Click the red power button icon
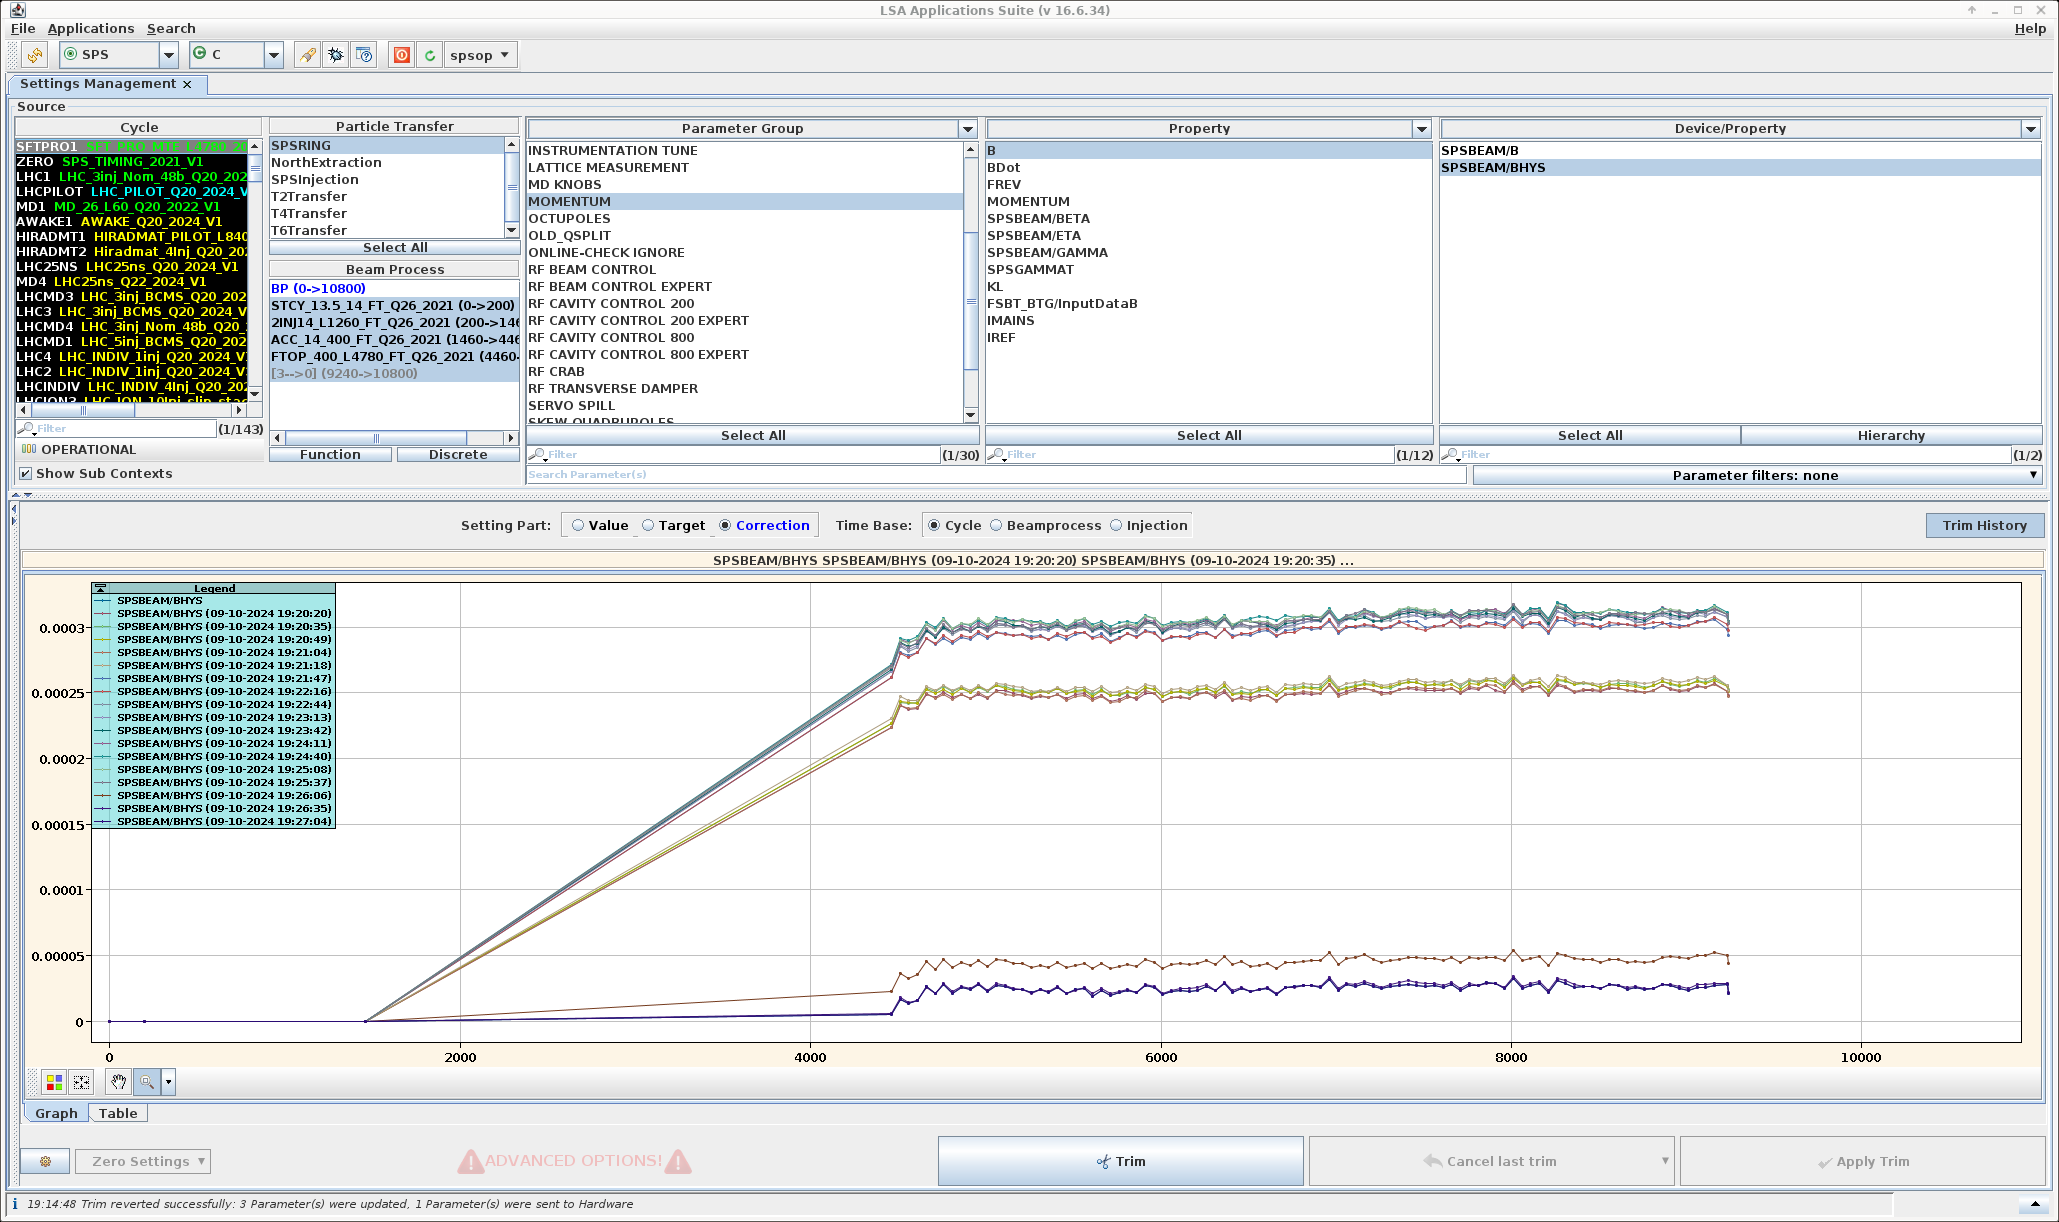 click(401, 55)
